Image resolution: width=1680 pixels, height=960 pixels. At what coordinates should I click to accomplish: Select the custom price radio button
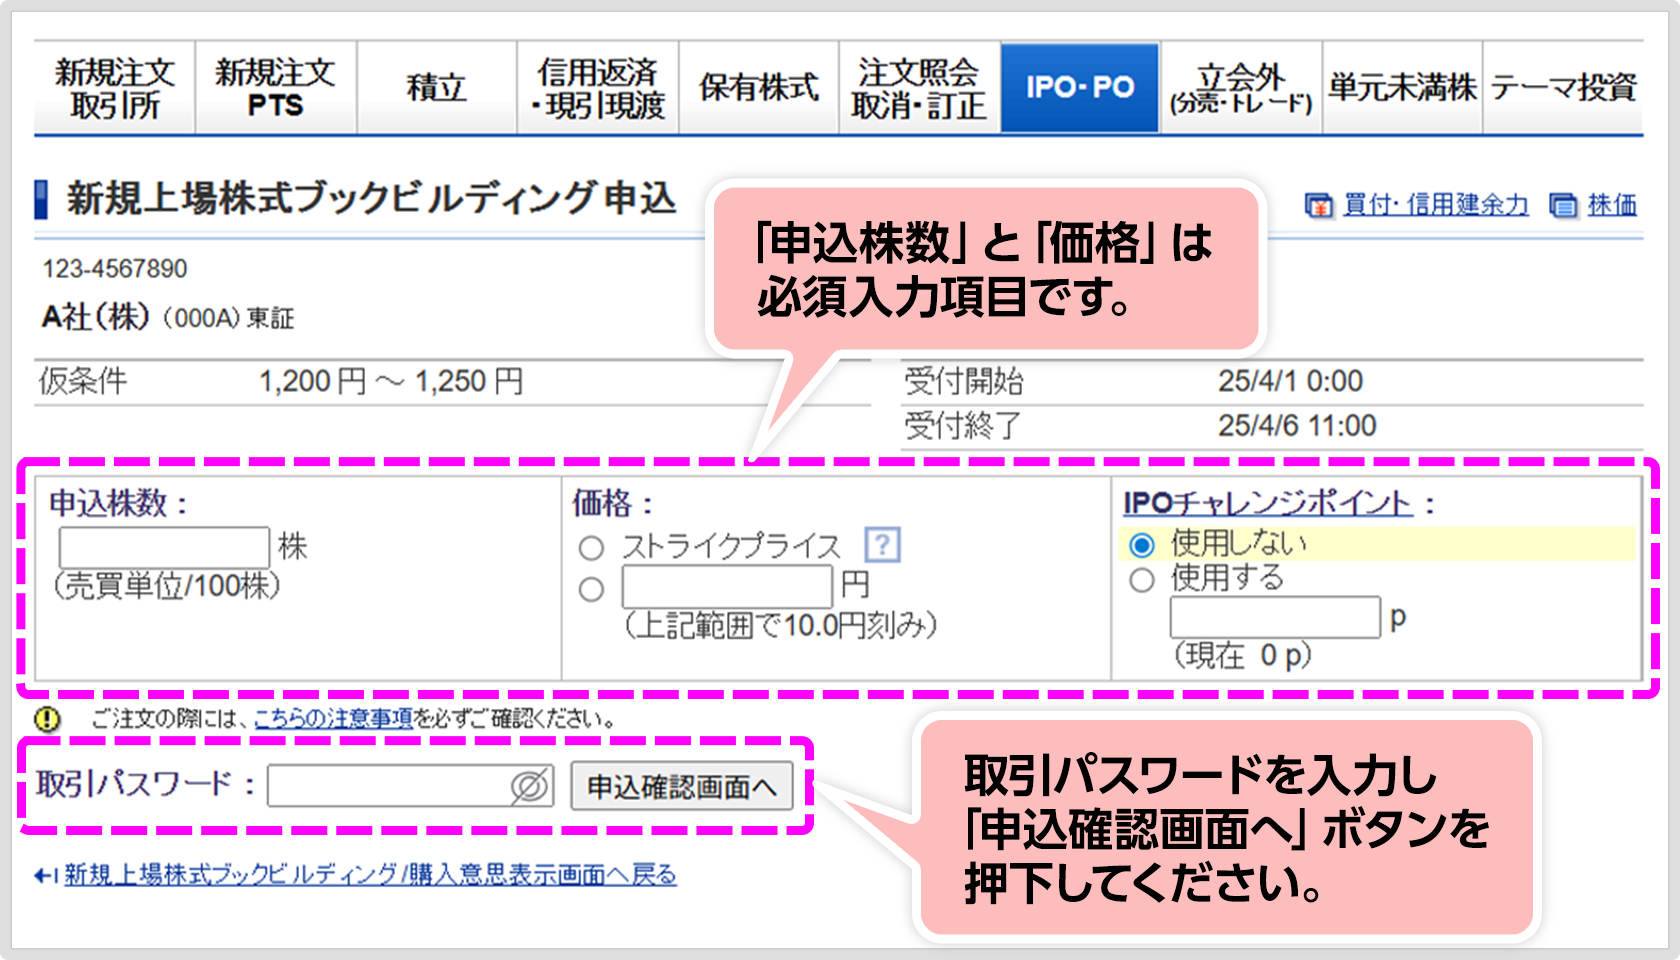tap(591, 589)
